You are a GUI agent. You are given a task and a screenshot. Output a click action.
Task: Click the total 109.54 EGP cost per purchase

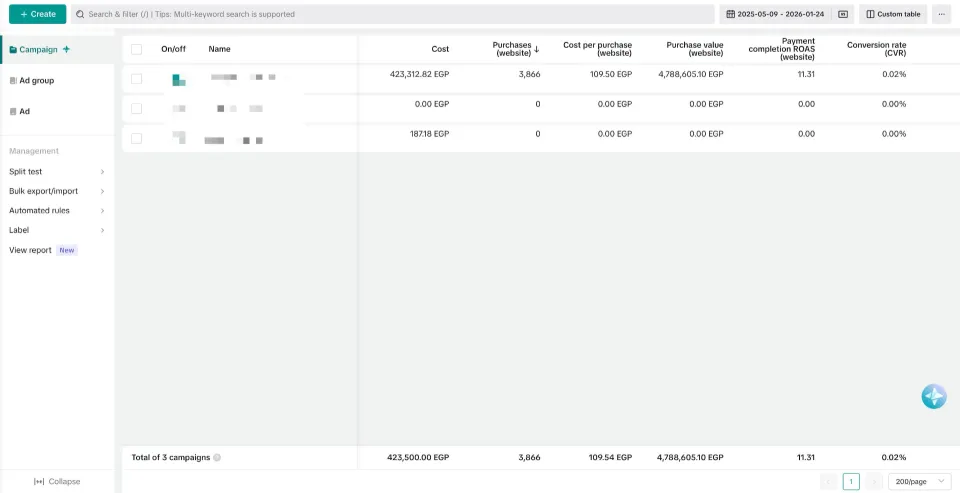tap(608, 457)
